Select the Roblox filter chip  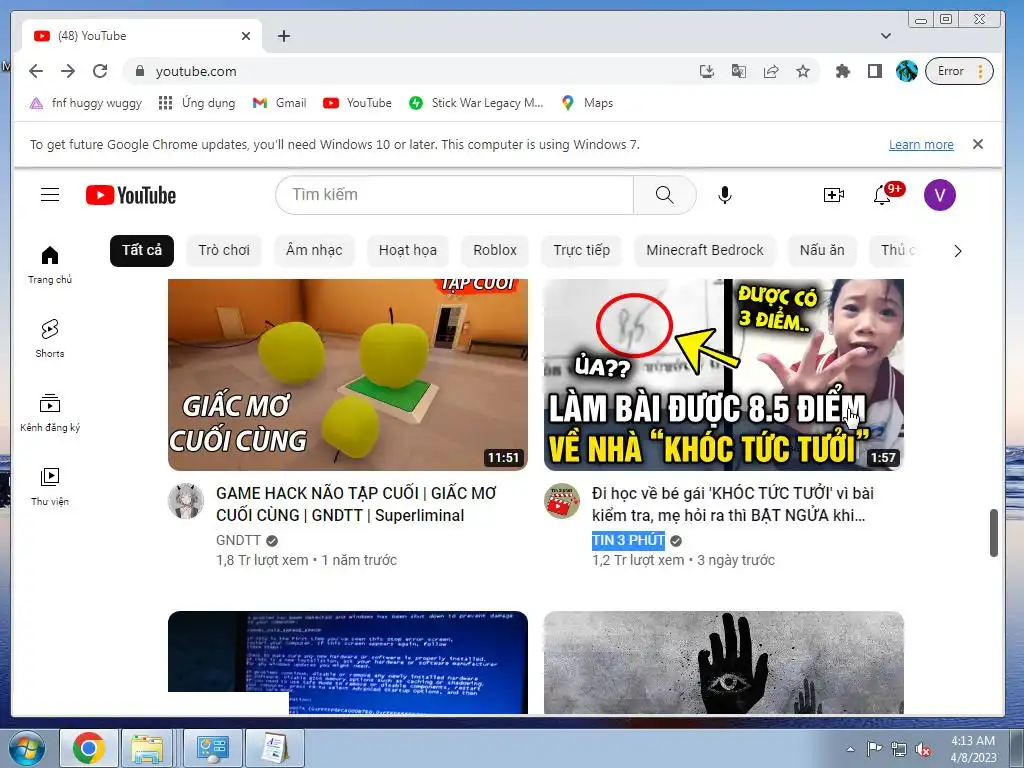[495, 251]
